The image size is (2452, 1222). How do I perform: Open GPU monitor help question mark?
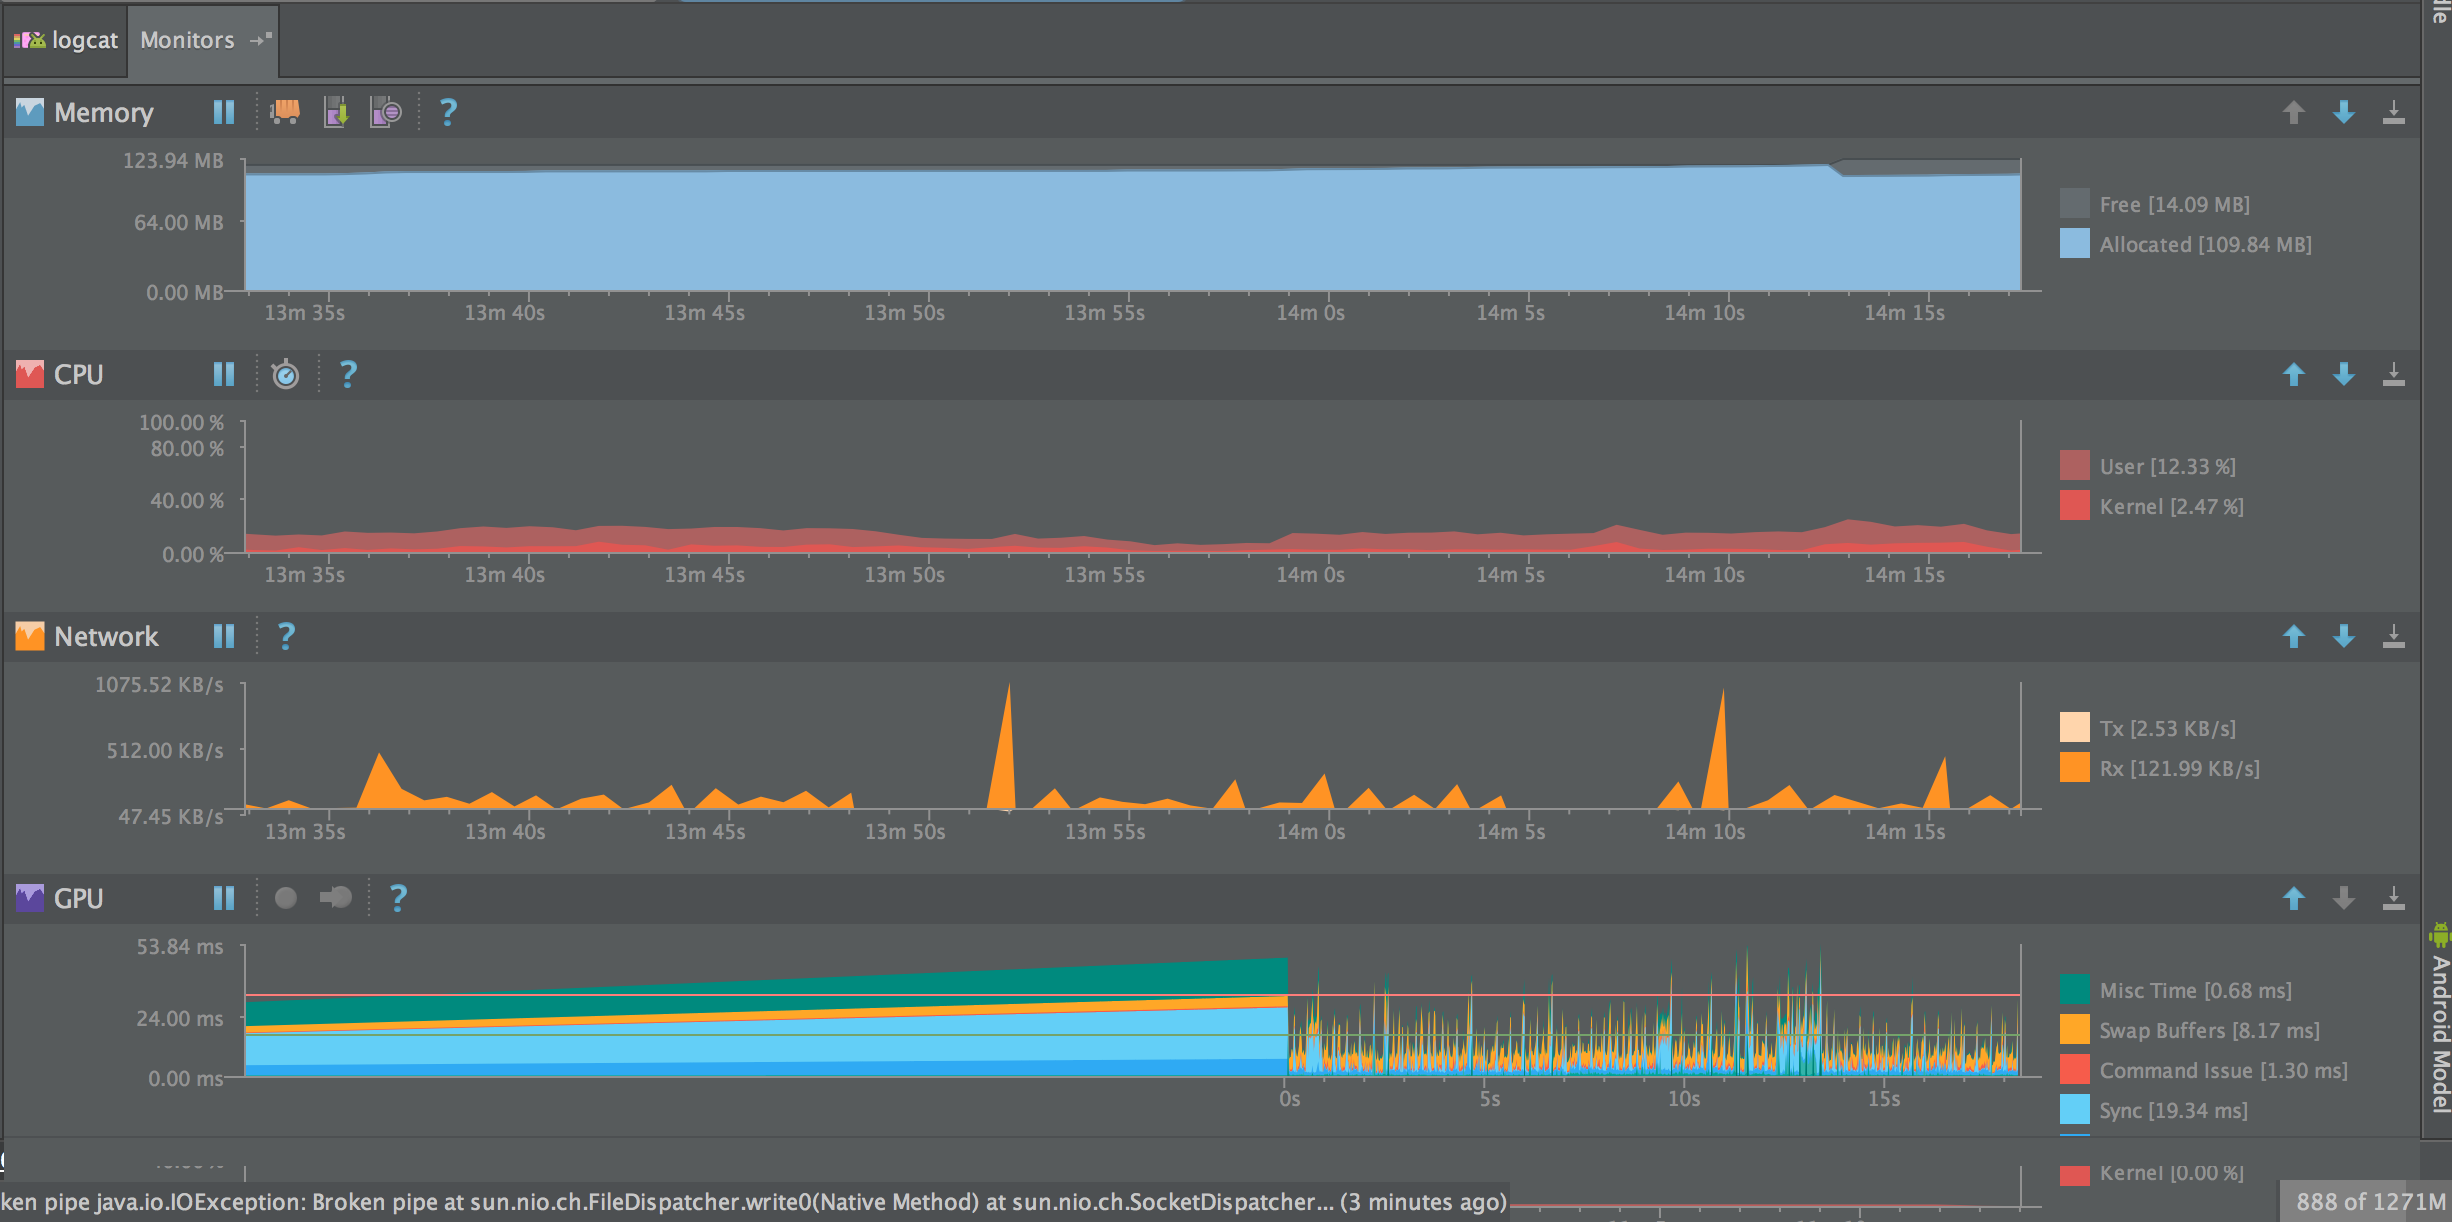point(398,898)
